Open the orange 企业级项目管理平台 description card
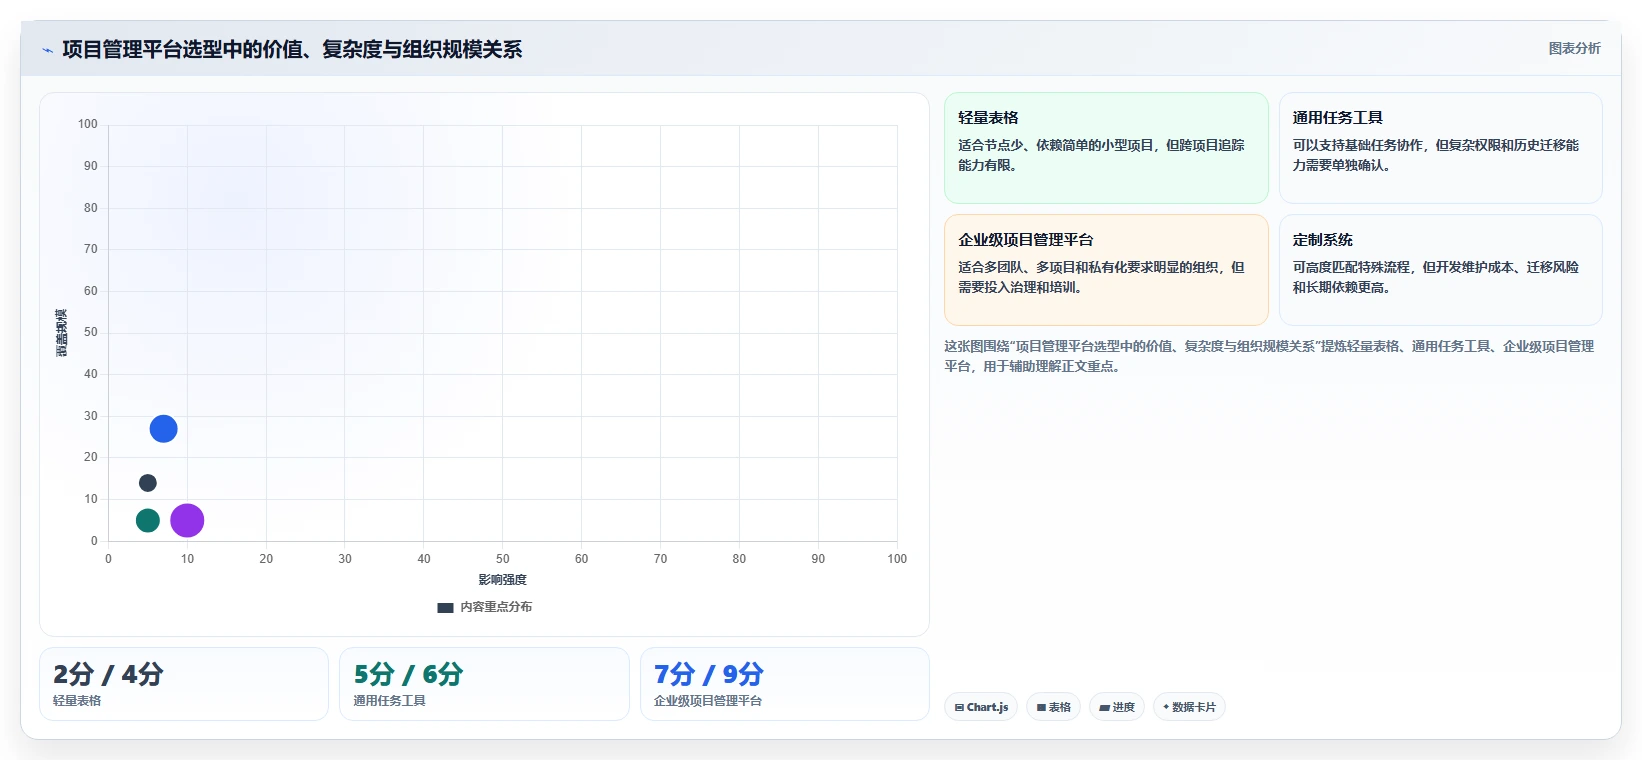The width and height of the screenshot is (1642, 760). [x=1106, y=270]
